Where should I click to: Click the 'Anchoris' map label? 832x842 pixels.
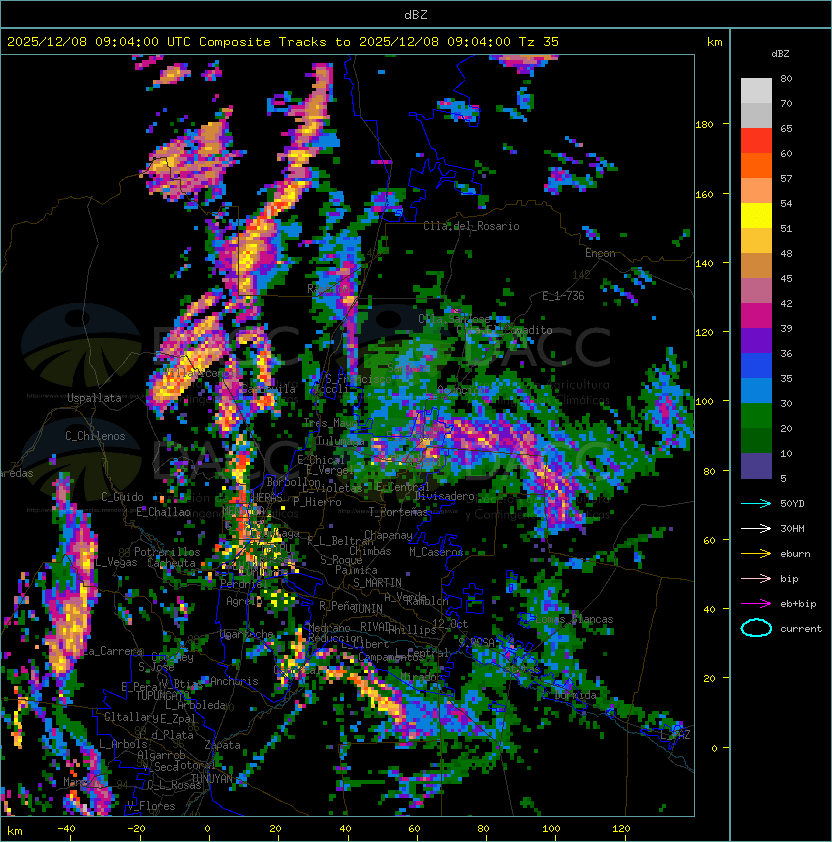pos(234,681)
